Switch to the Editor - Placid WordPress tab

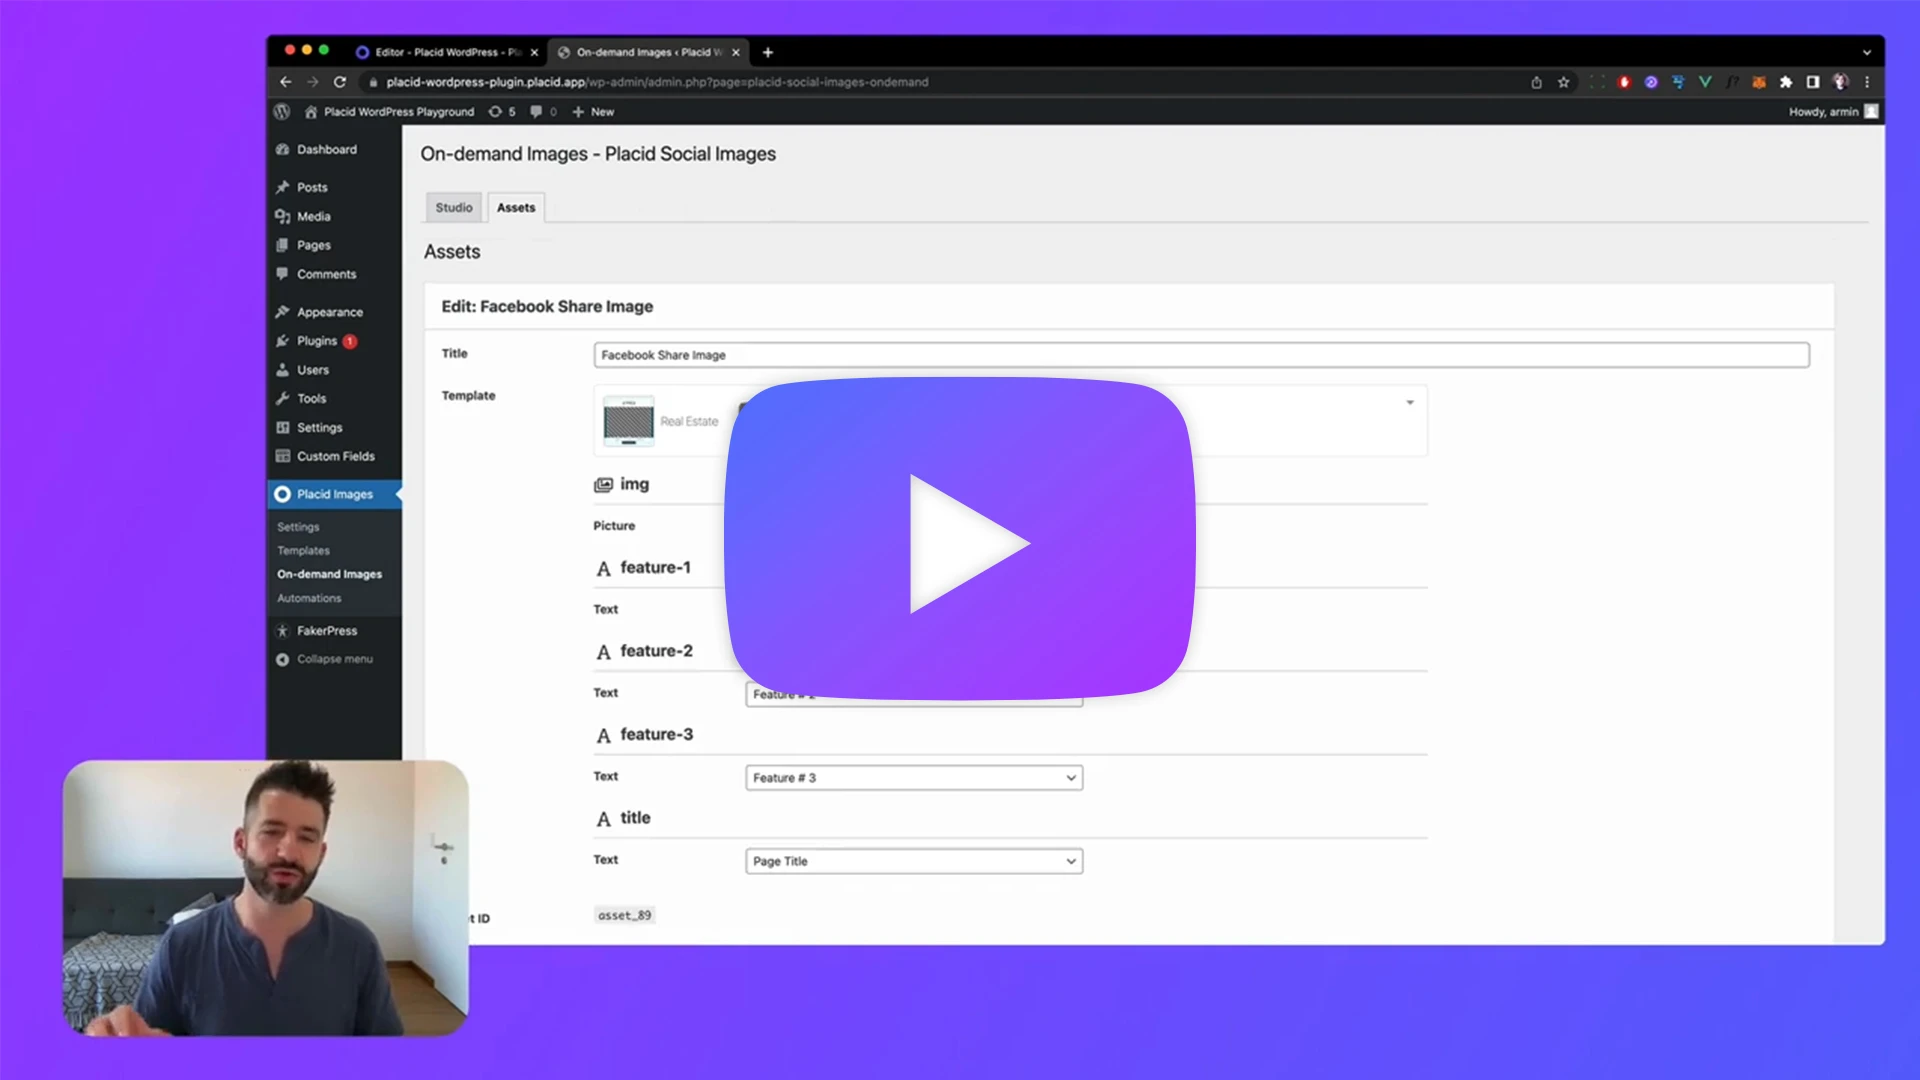(447, 52)
